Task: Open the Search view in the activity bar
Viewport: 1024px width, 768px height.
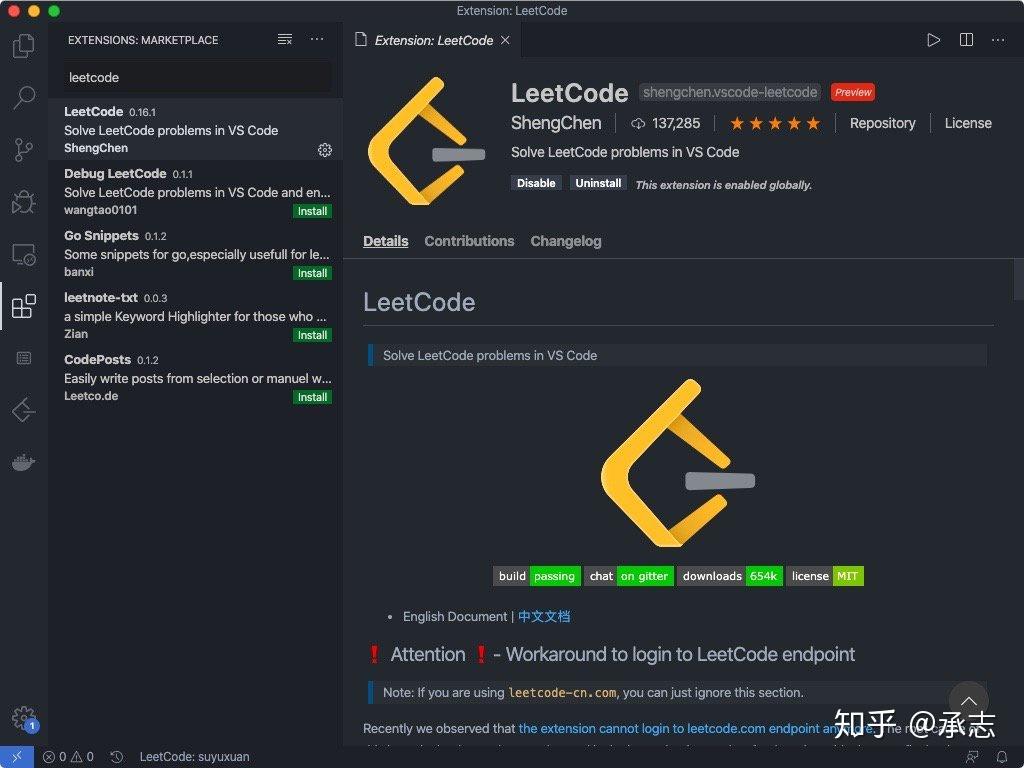Action: coord(24,98)
